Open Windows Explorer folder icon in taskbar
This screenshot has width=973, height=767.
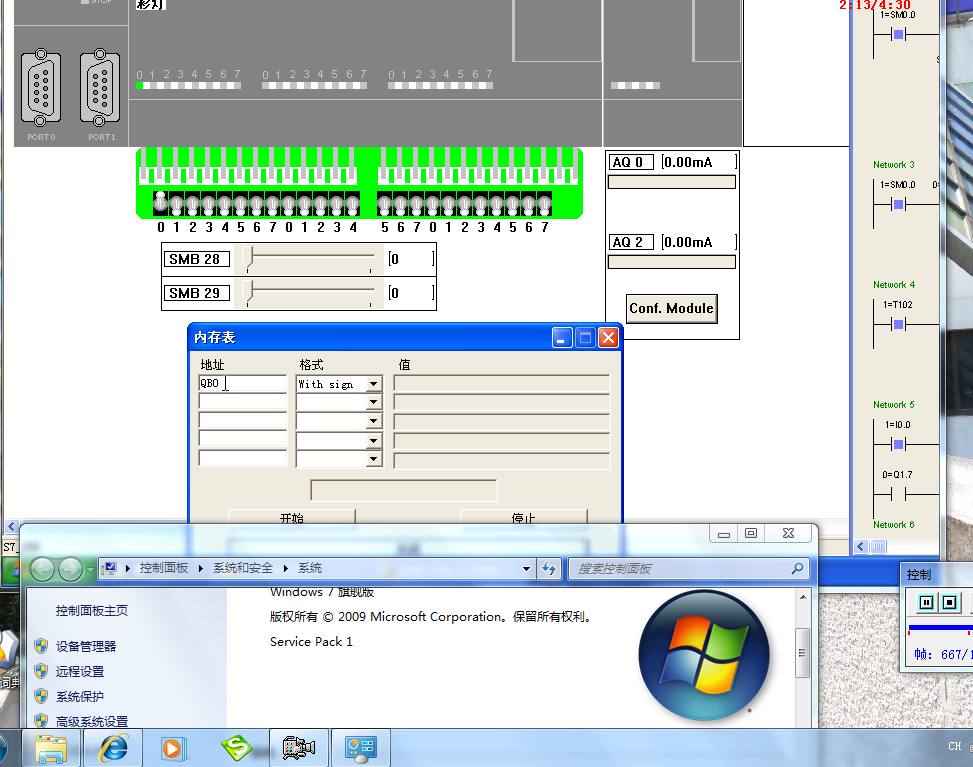point(51,747)
